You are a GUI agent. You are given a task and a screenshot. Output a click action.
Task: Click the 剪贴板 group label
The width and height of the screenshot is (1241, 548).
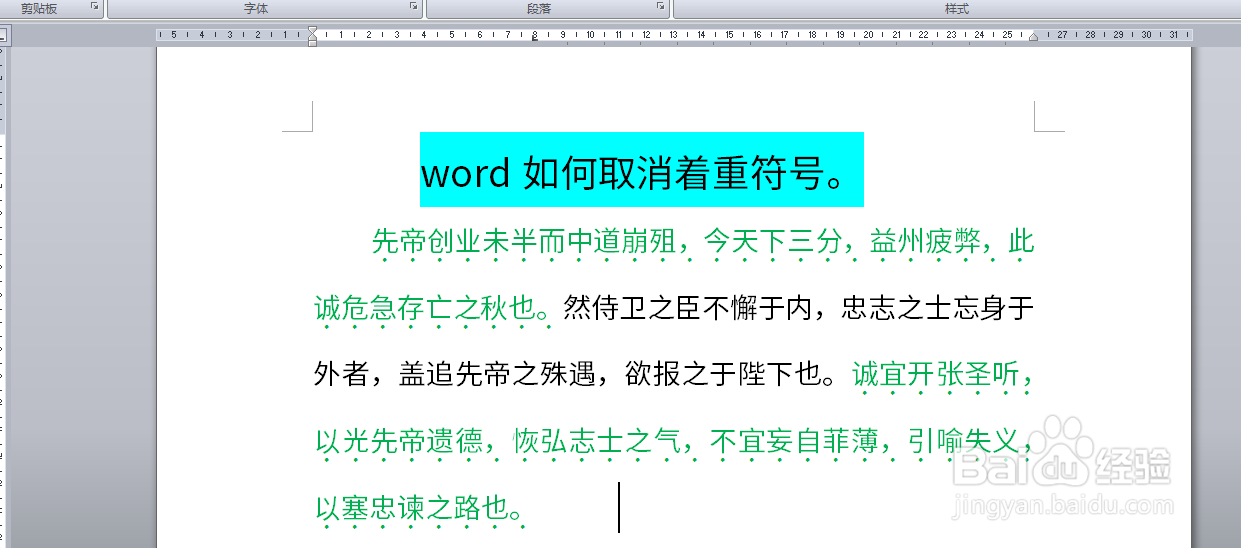click(40, 9)
